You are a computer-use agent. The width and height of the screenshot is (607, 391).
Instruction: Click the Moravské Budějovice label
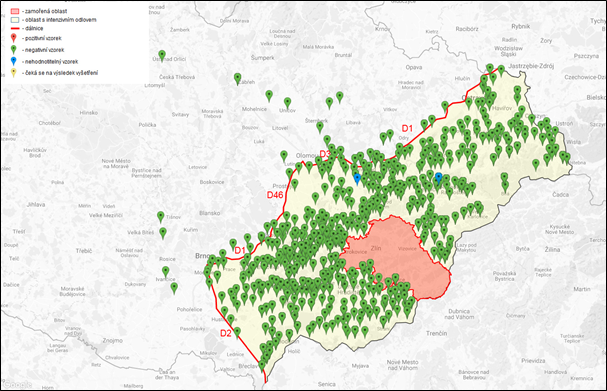[72, 291]
